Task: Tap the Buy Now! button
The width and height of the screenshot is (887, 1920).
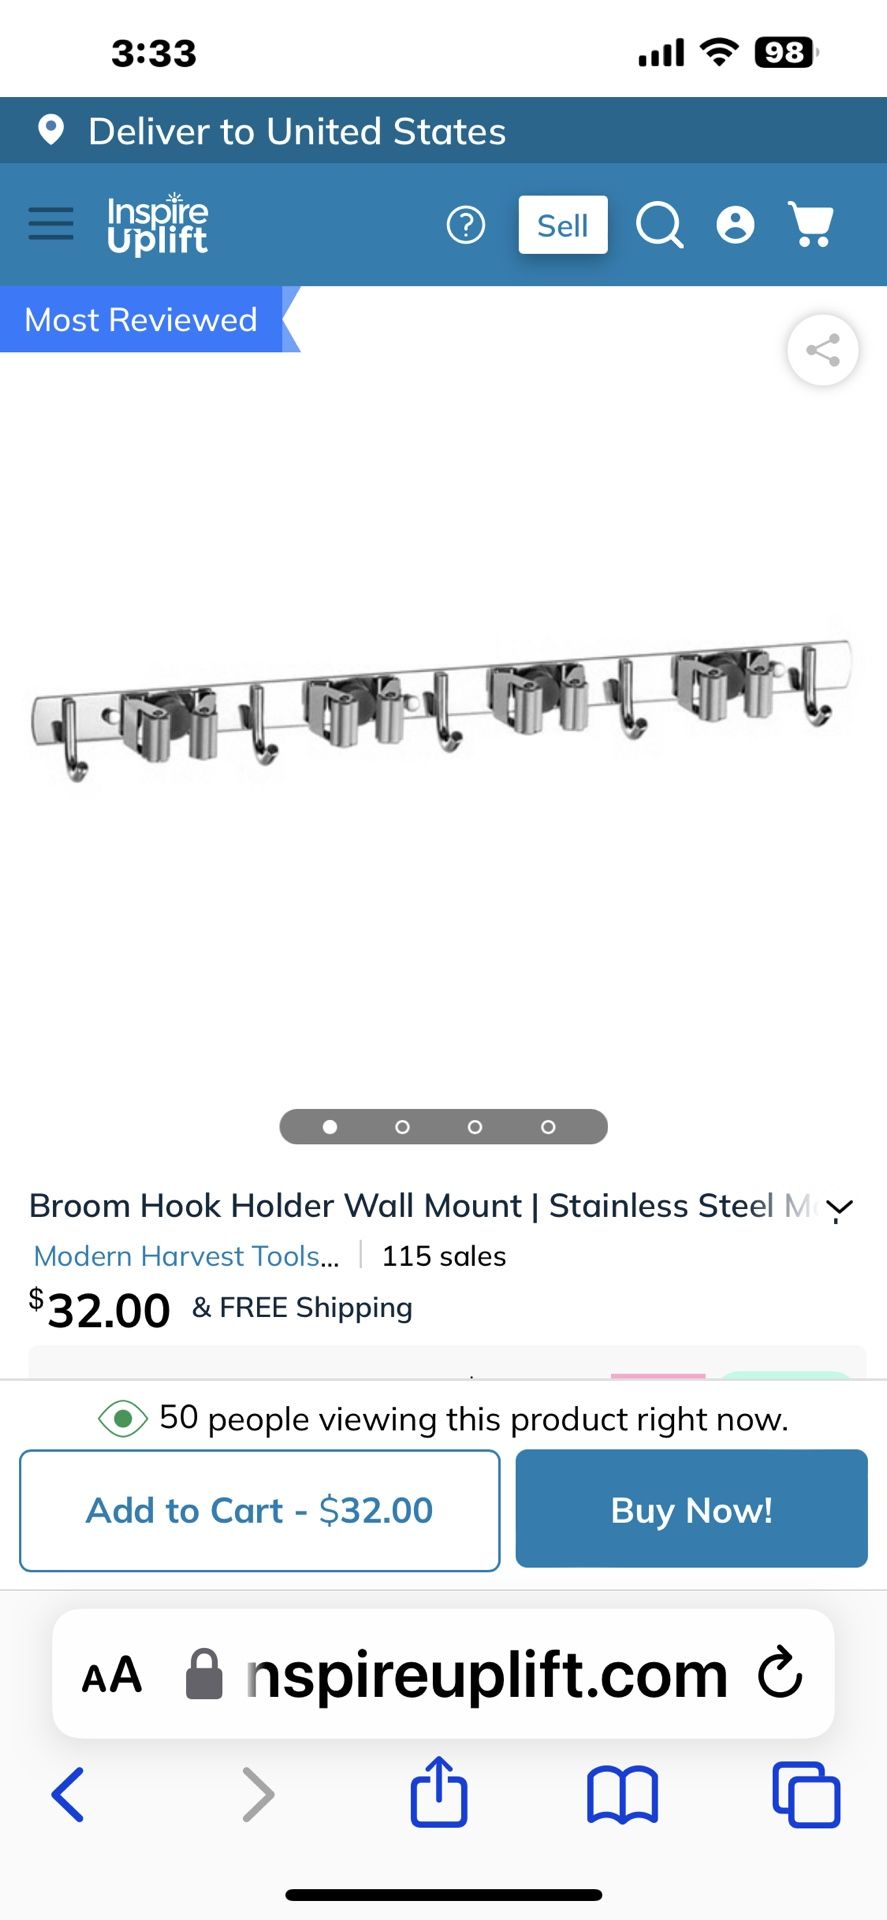Action: [x=692, y=1509]
